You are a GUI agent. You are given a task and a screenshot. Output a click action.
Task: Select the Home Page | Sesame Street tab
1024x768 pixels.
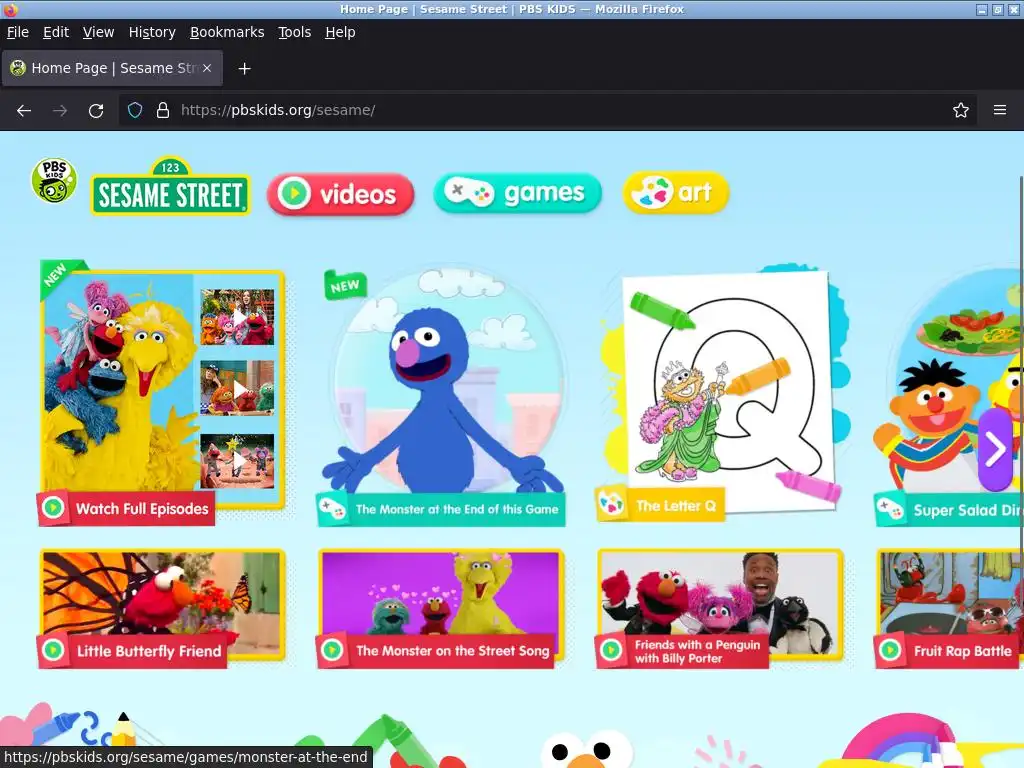click(x=112, y=68)
